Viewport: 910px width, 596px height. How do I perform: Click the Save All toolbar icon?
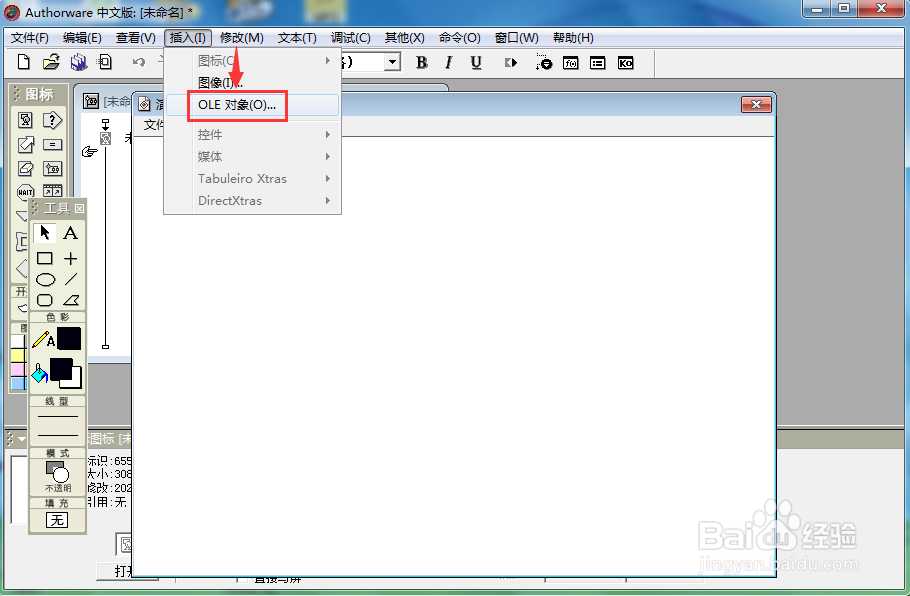78,62
